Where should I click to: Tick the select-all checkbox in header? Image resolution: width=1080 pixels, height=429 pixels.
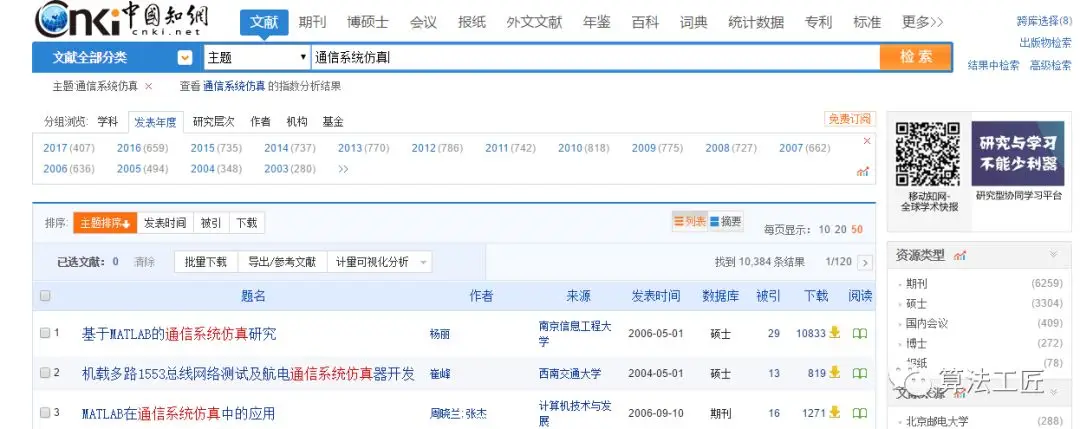(x=45, y=296)
